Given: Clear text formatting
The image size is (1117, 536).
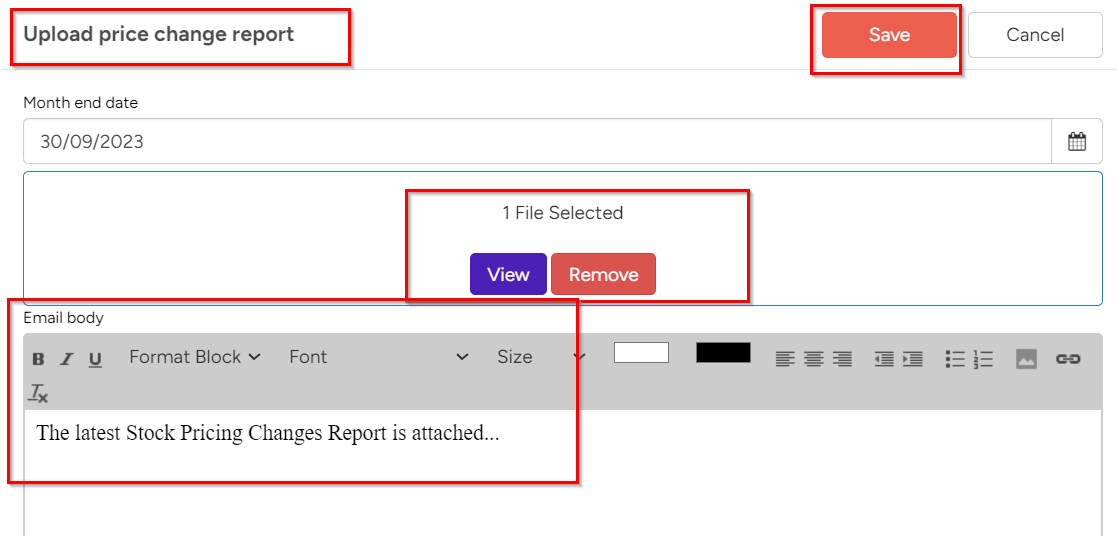Looking at the screenshot, I should point(38,393).
